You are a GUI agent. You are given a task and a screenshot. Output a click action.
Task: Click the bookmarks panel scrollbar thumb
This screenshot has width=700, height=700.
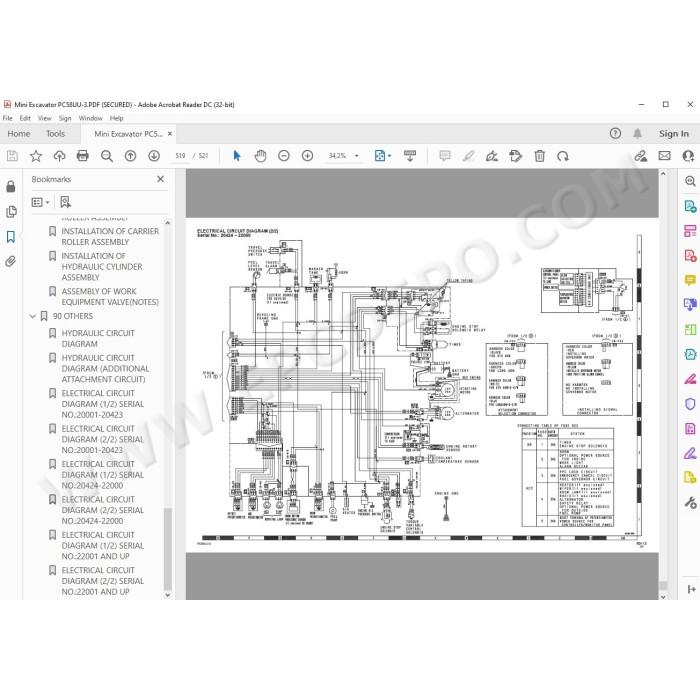coord(168,549)
